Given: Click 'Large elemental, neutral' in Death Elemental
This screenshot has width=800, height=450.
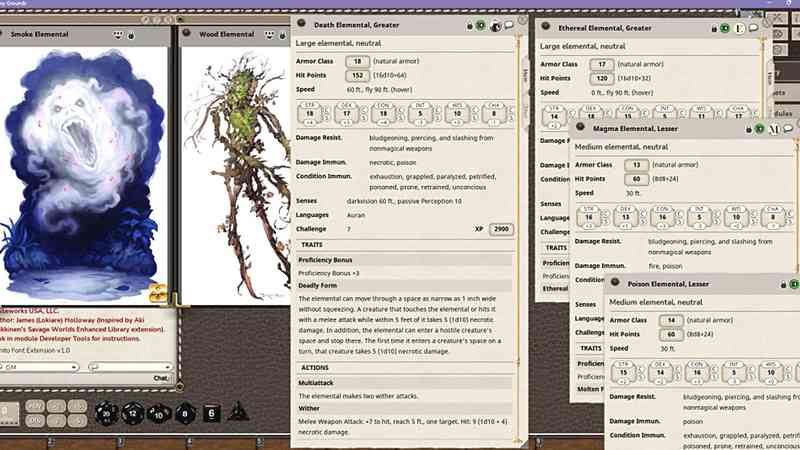Looking at the screenshot, I should point(338,43).
